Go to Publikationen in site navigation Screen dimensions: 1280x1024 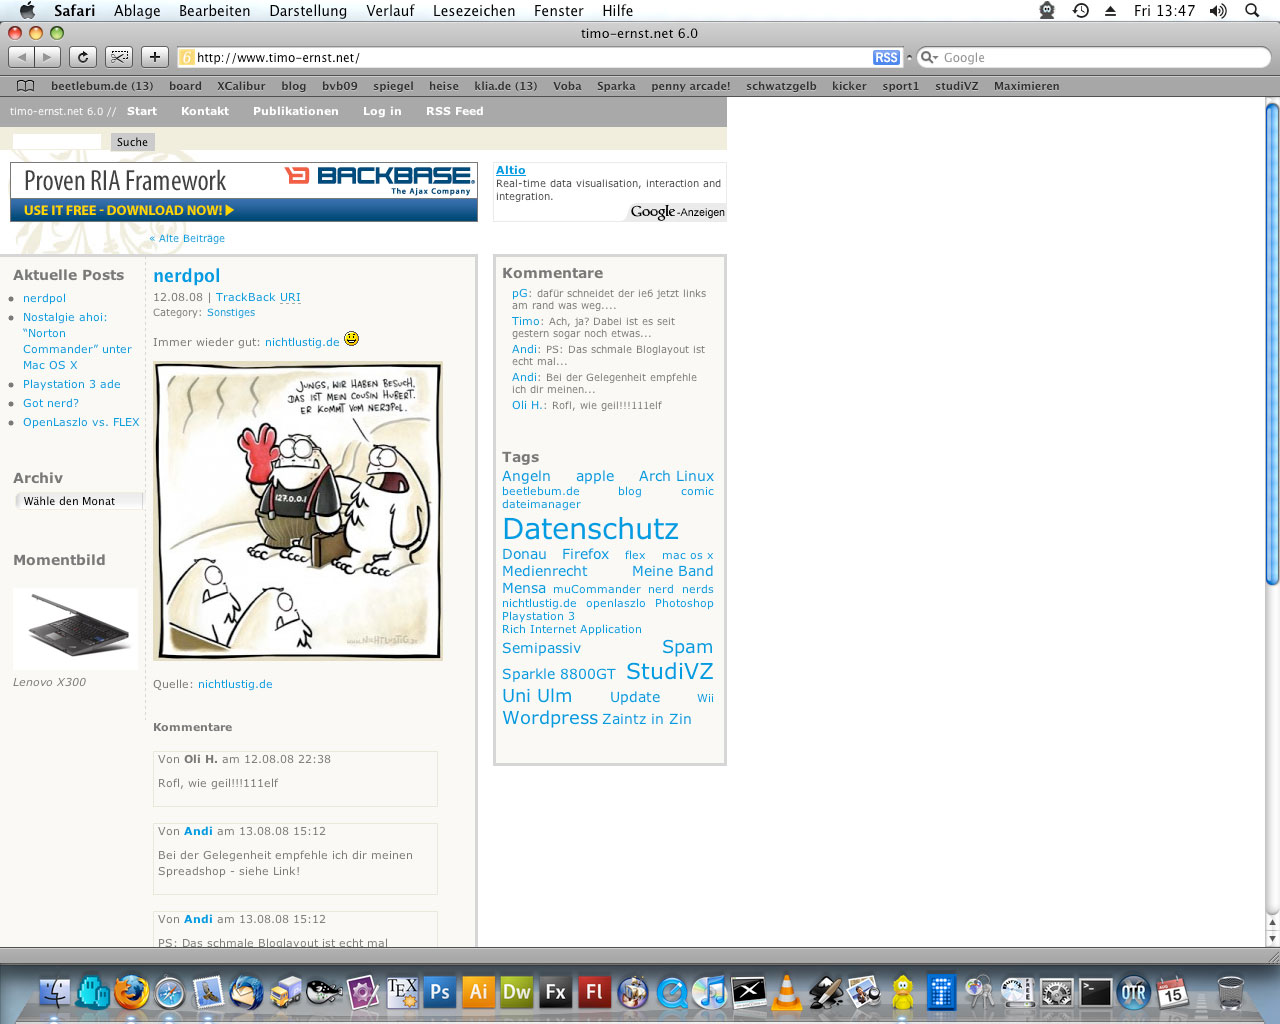296,111
